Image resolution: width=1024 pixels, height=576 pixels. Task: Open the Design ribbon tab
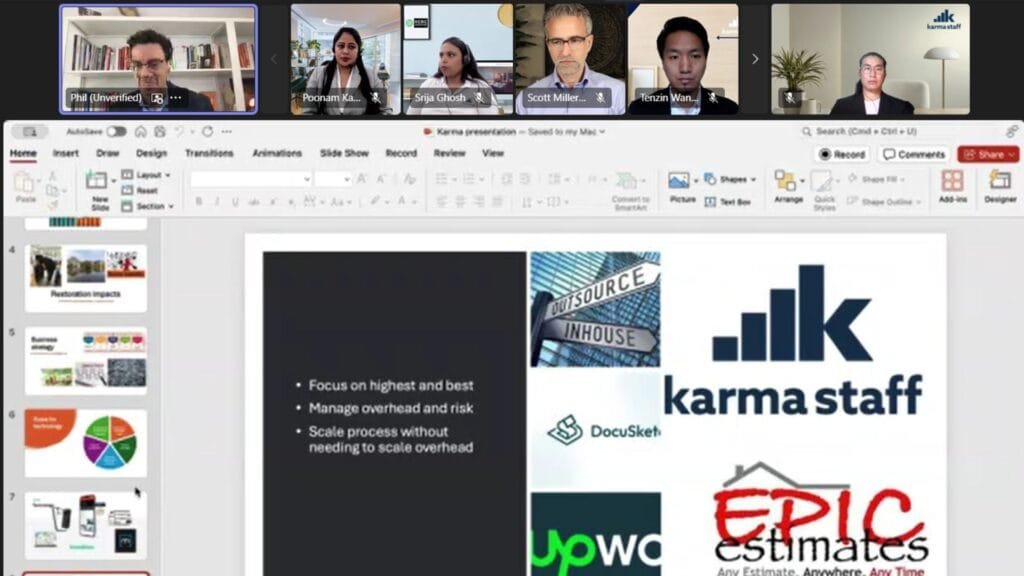[x=152, y=153]
